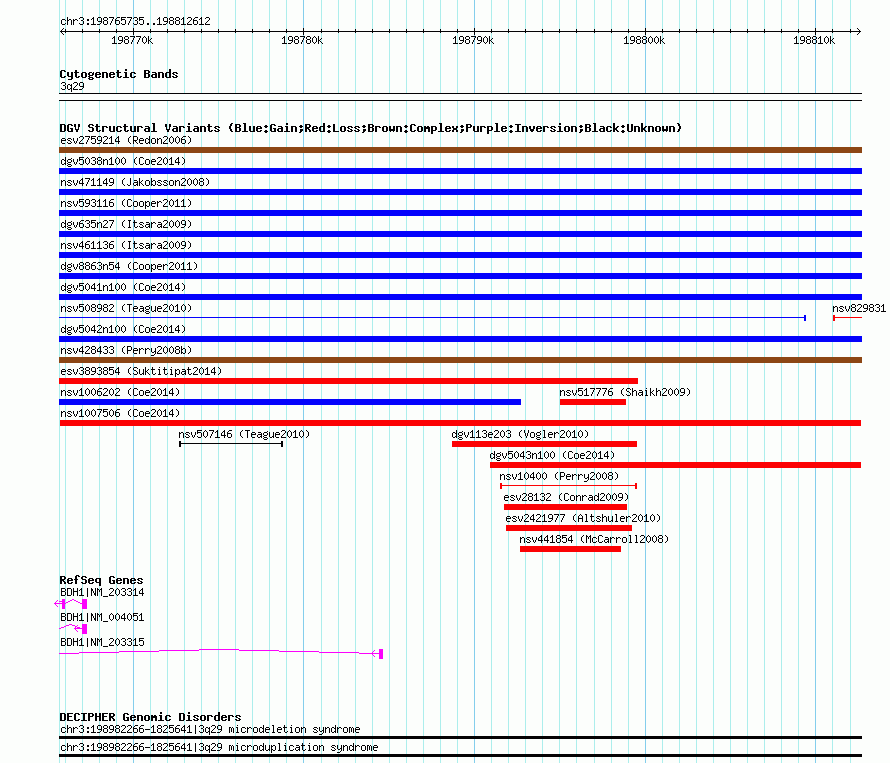
Task: Click the Cytogenetic Bands track heading
Action: [119, 74]
